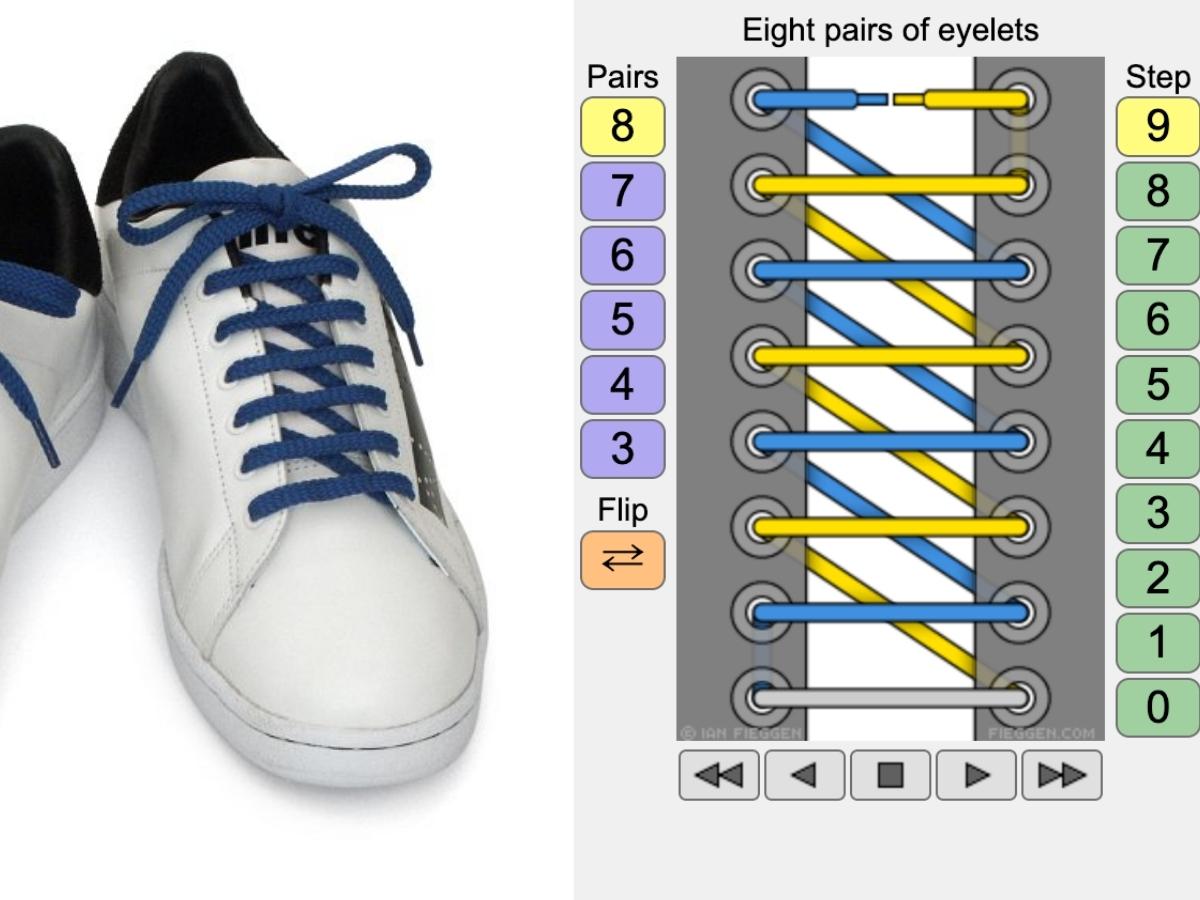Click the rewind to start button
The image size is (1200, 900).
[x=720, y=775]
